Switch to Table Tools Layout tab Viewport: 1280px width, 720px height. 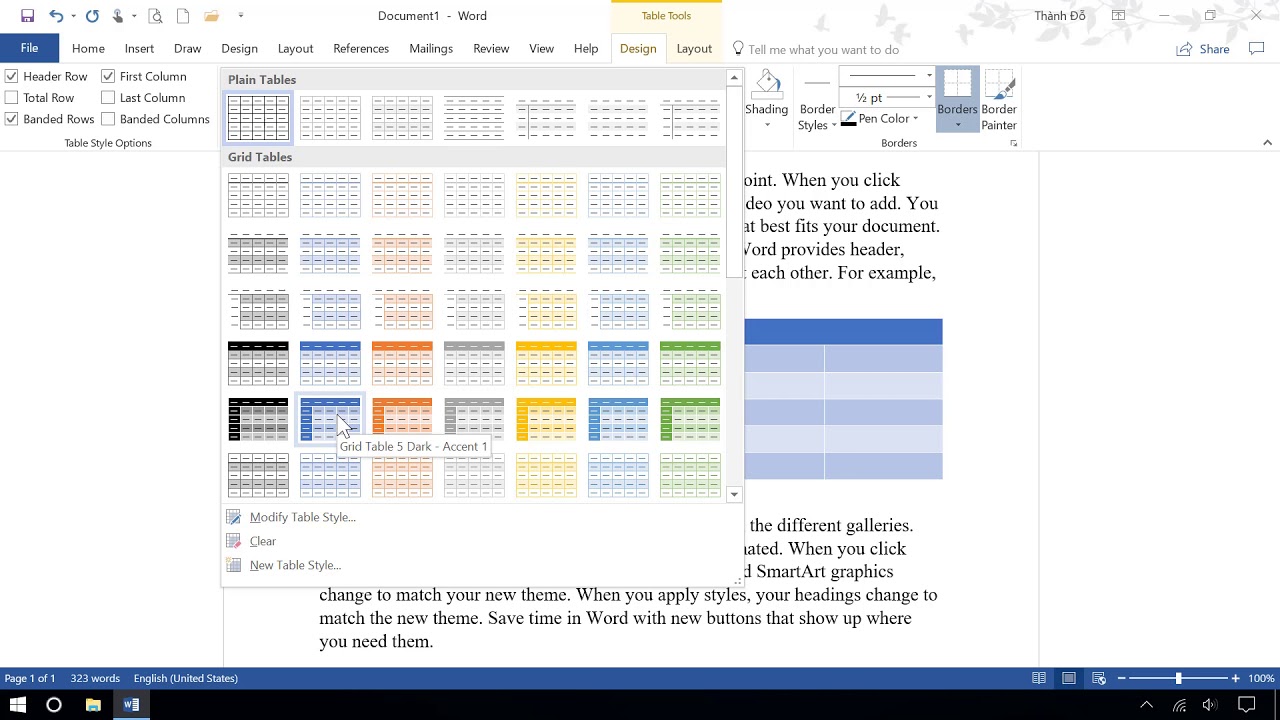(693, 49)
